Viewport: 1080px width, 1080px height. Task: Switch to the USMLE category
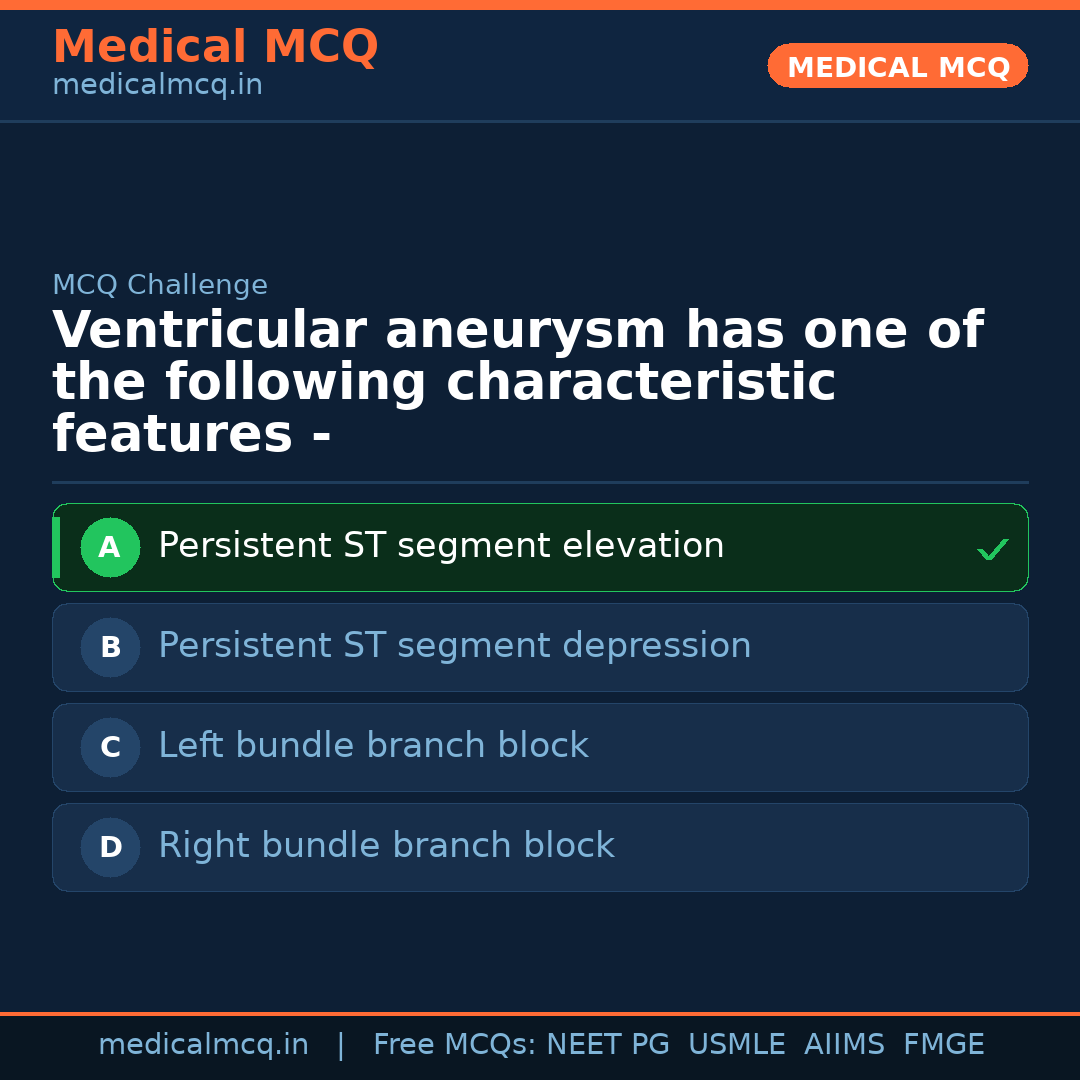tap(737, 1044)
